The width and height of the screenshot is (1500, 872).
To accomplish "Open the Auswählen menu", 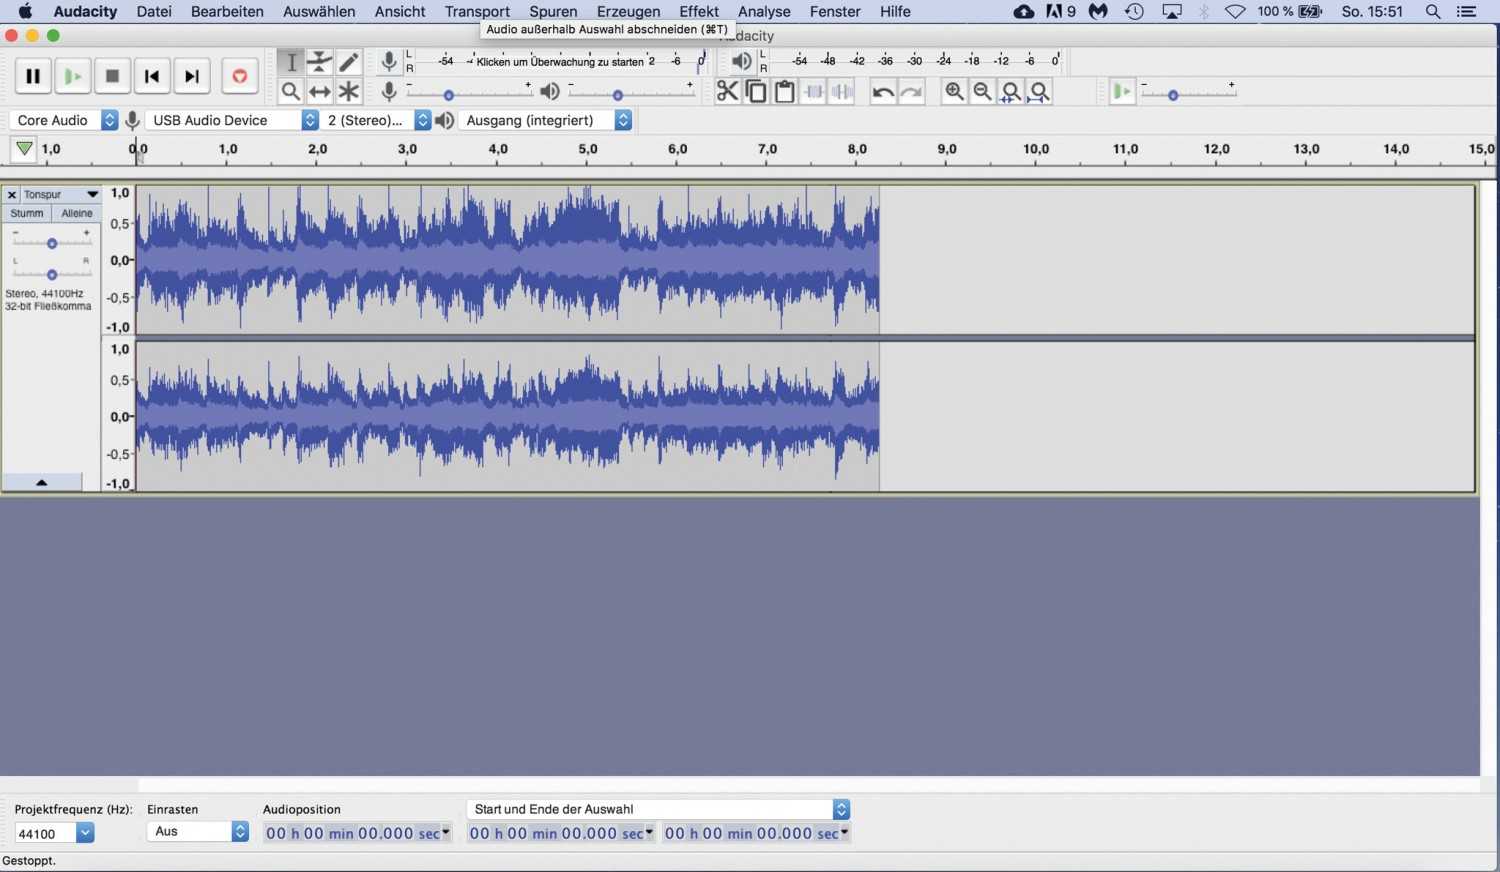I will 319,11.
